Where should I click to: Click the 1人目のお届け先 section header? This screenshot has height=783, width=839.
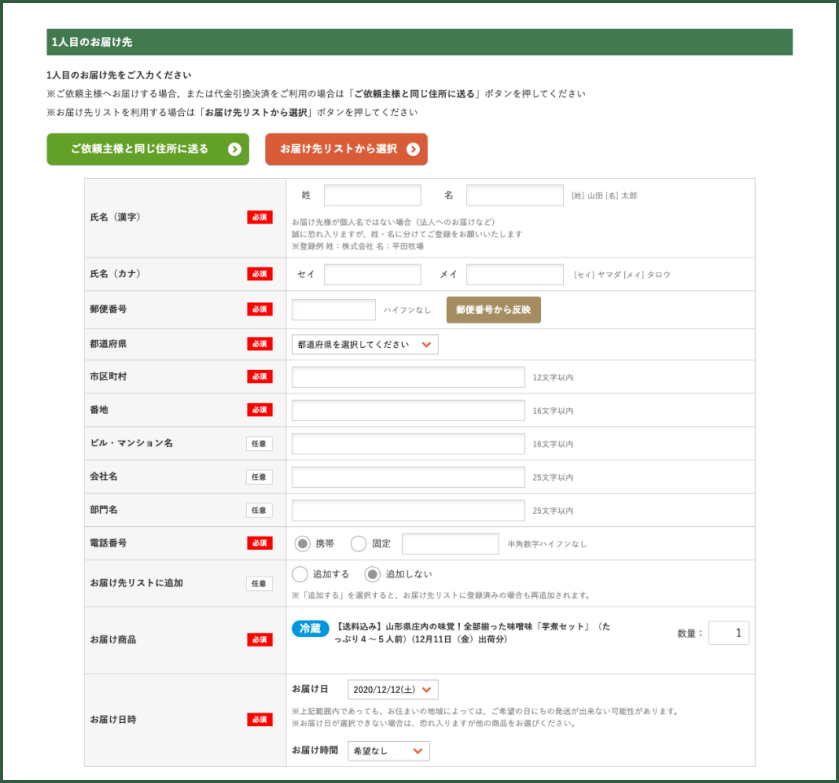pyautogui.click(x=420, y=42)
